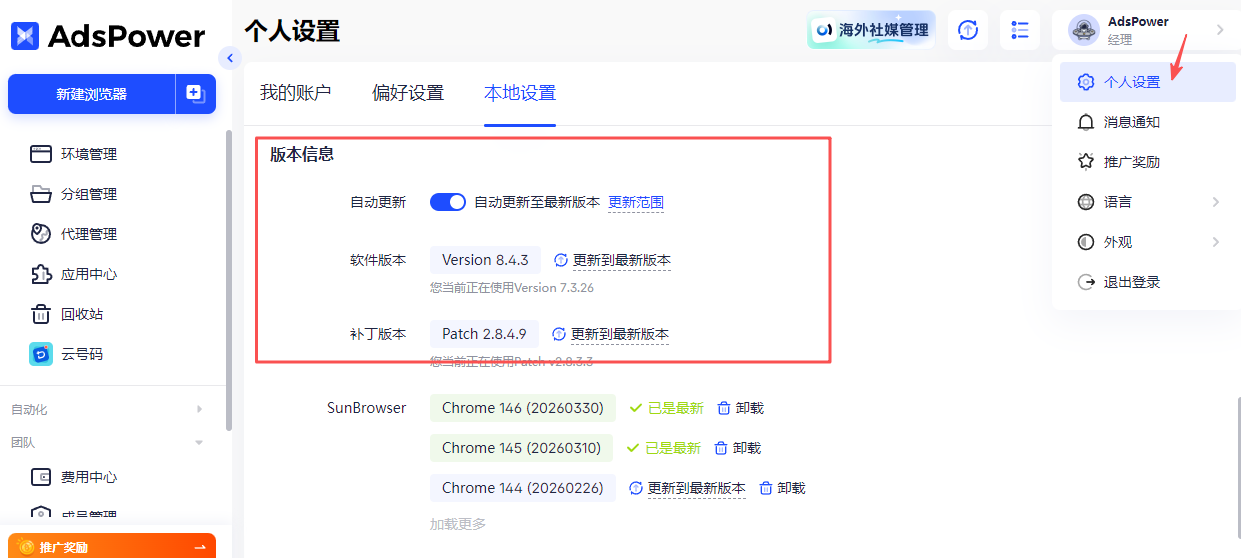Open 分组管理 in the sidebar
Viewport: 1241px width, 558px height.
89,194
